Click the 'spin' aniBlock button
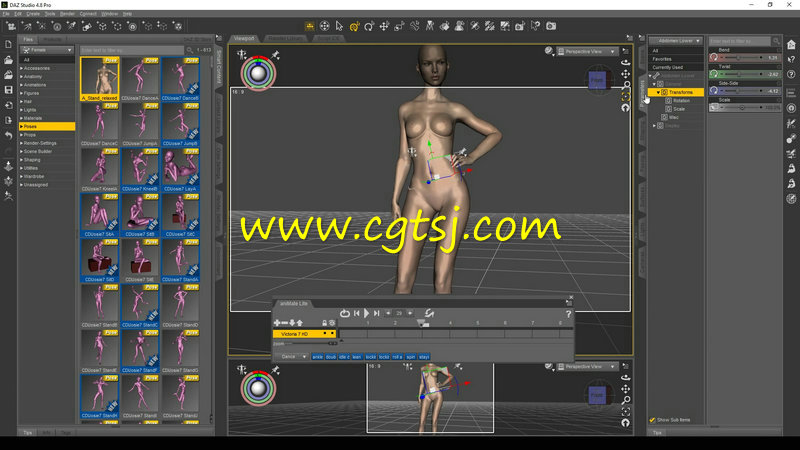The image size is (800, 450). click(411, 357)
